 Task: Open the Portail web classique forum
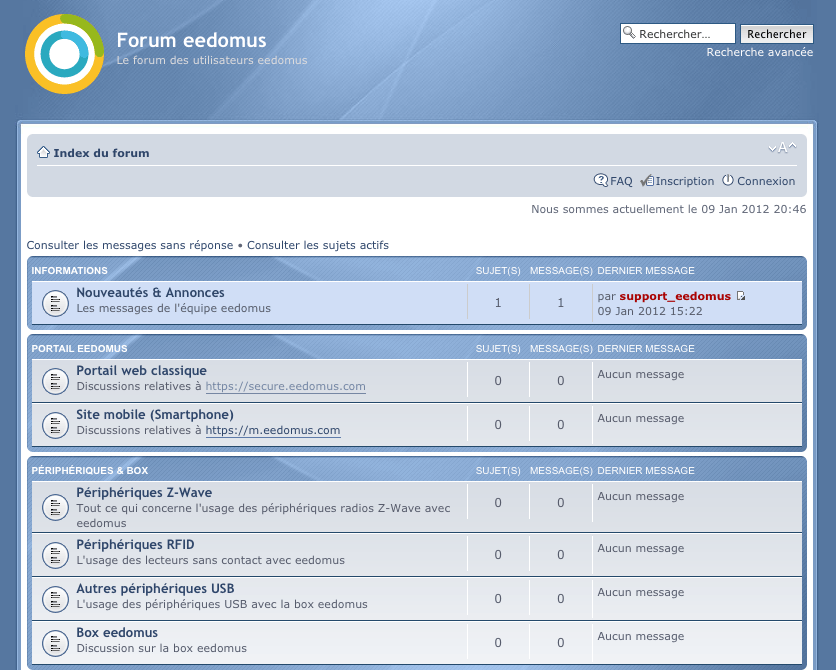[x=141, y=370]
